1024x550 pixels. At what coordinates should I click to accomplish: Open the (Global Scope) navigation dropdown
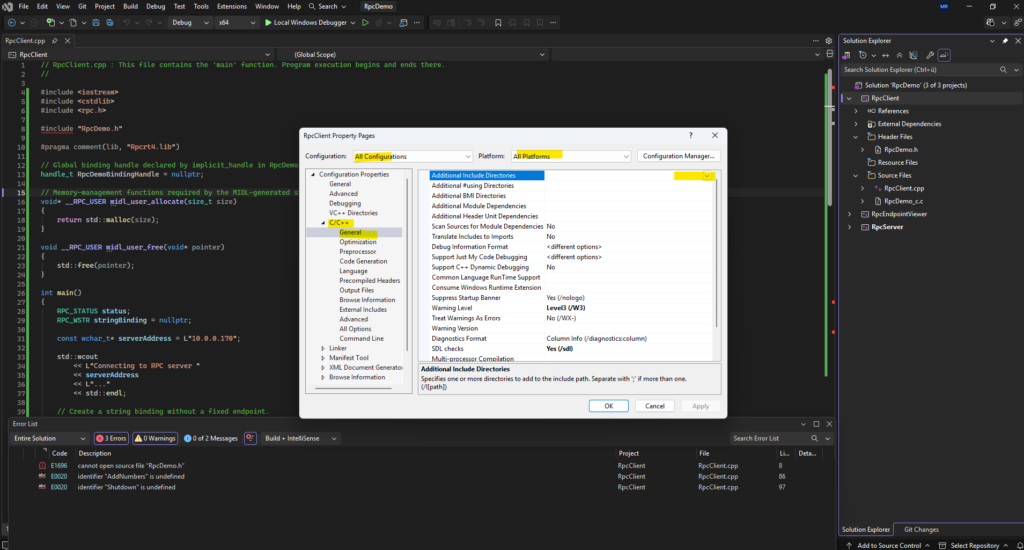413,54
